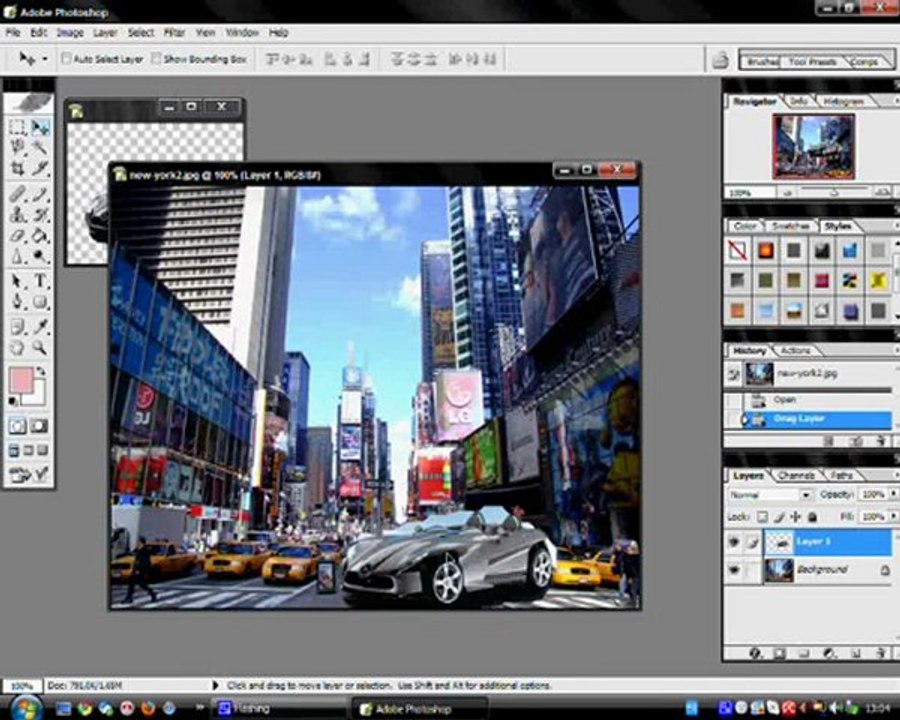Screen dimensions: 900x720
Task: Open the Image menu
Action: pos(70,33)
